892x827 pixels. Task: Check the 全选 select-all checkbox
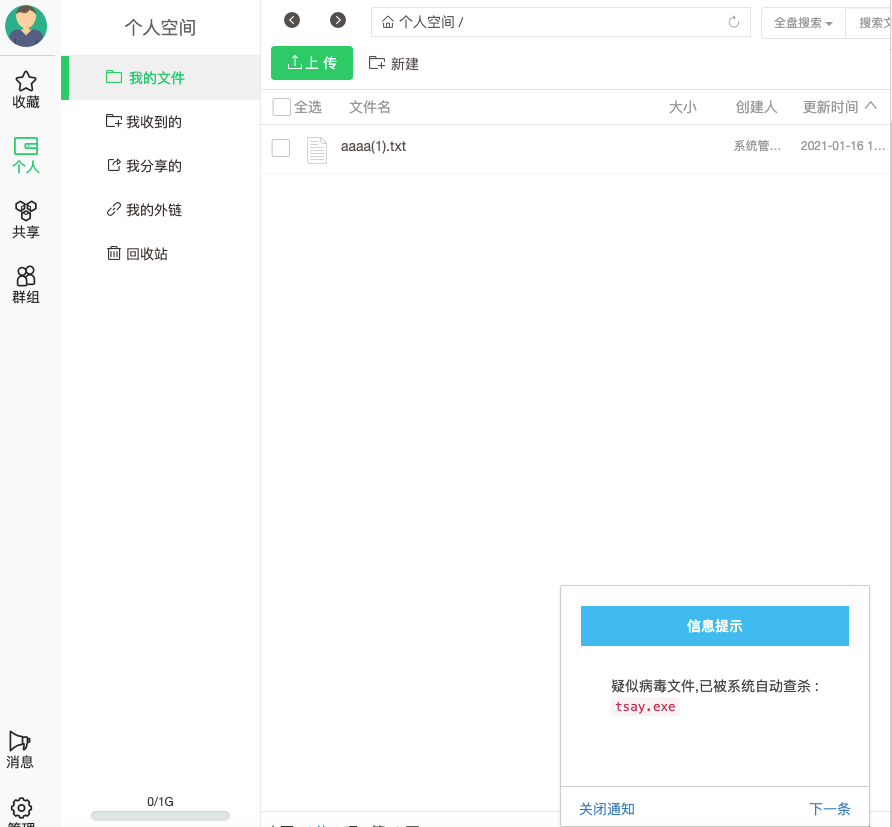point(282,107)
